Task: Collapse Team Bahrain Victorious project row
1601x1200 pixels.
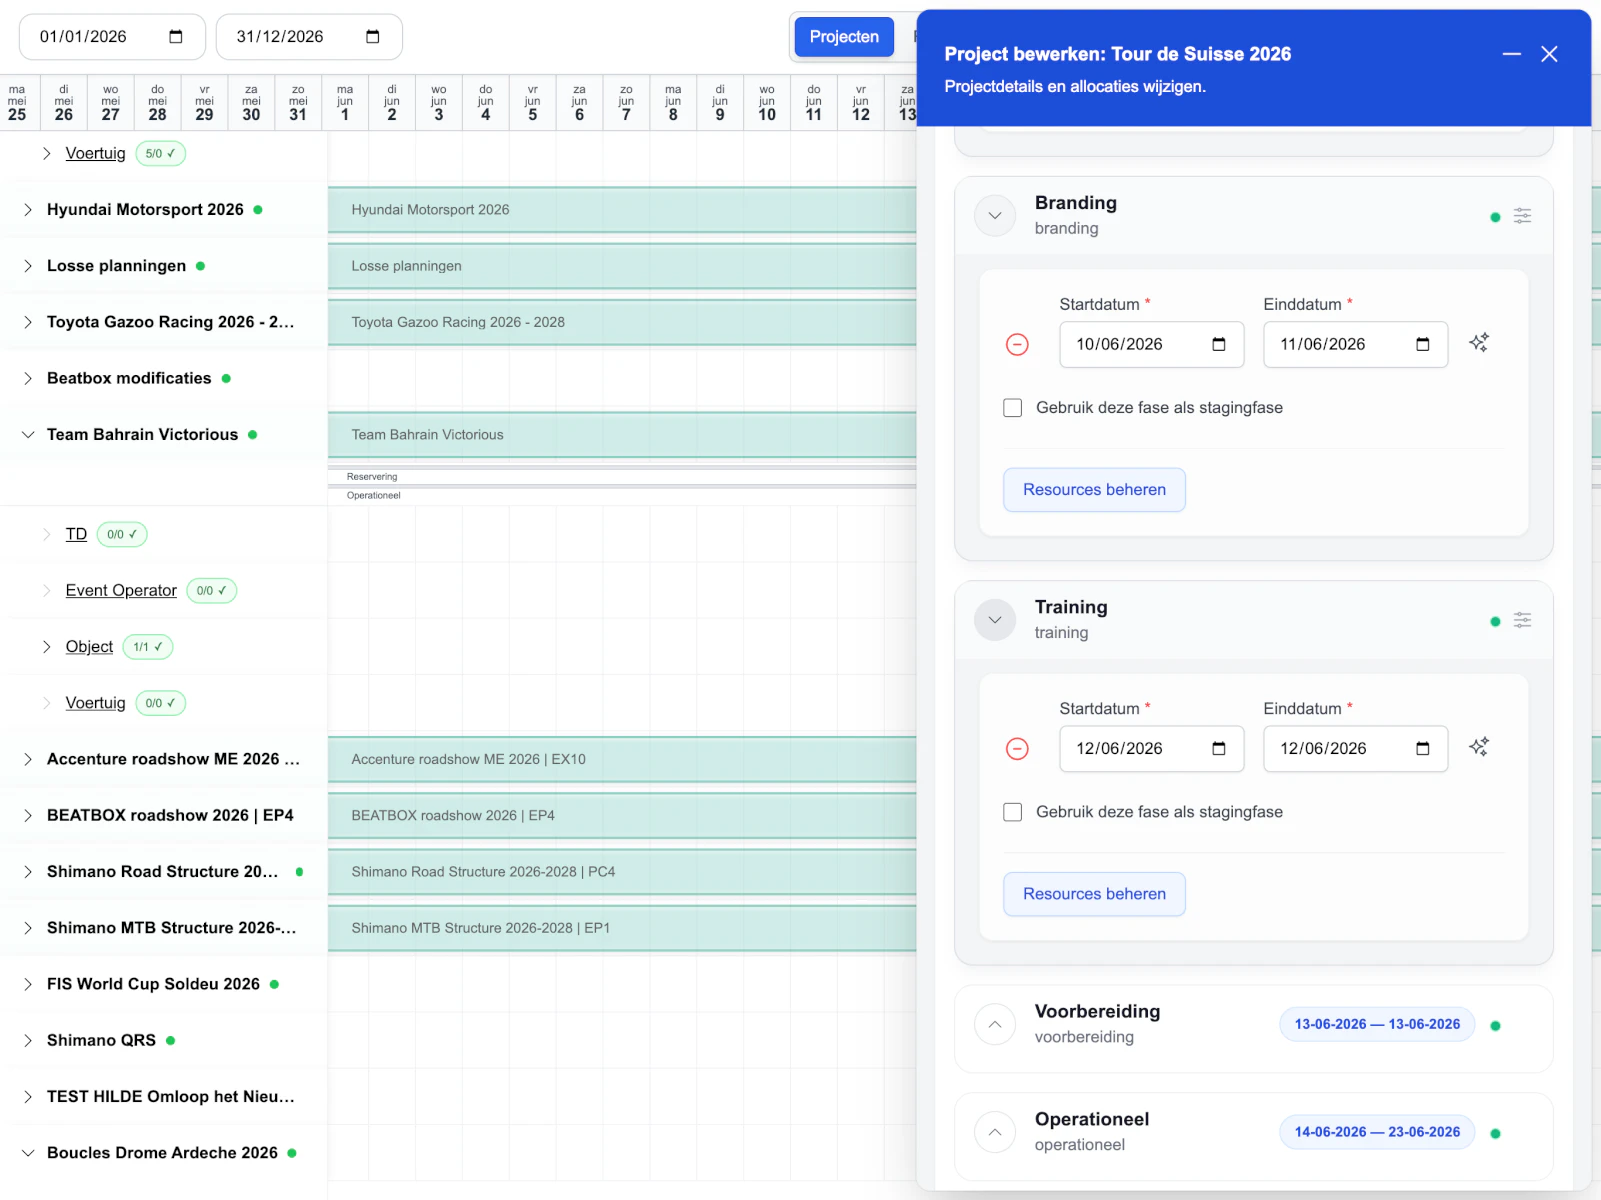Action: [x=28, y=435]
